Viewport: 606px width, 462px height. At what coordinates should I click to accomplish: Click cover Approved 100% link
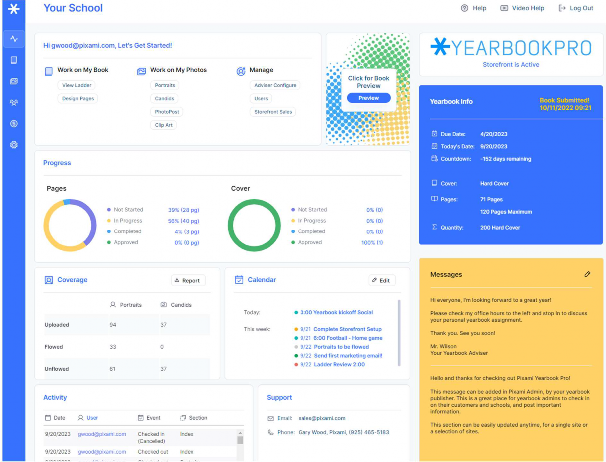[x=372, y=242]
